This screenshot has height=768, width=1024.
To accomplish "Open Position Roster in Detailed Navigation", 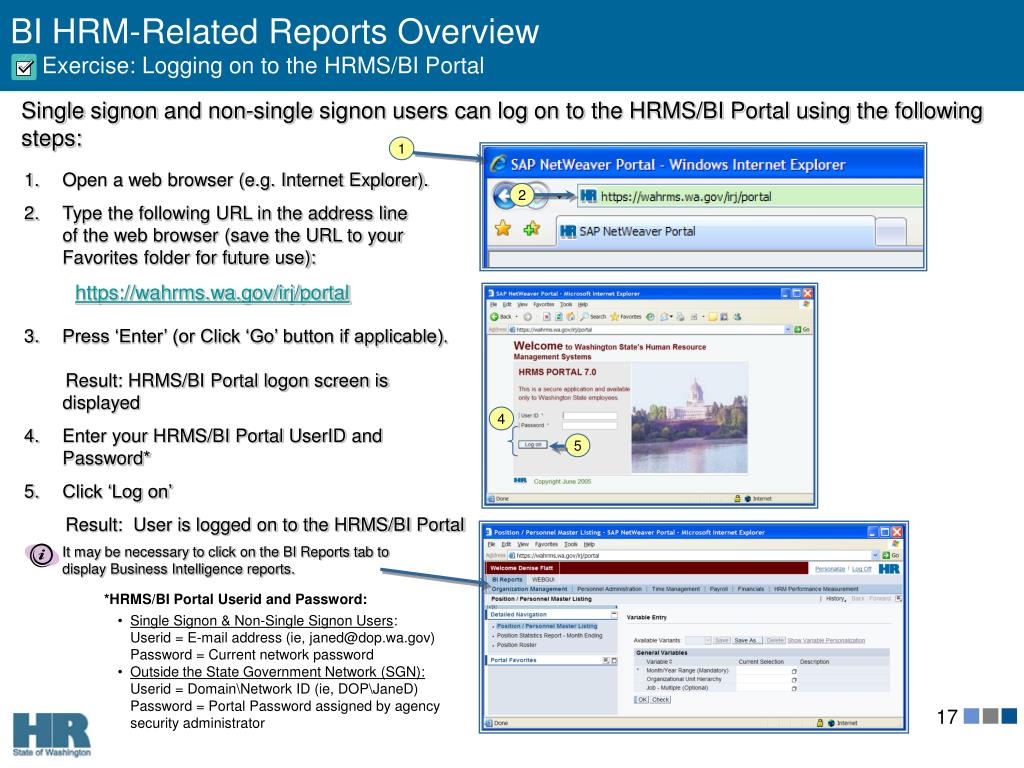I will point(517,645).
